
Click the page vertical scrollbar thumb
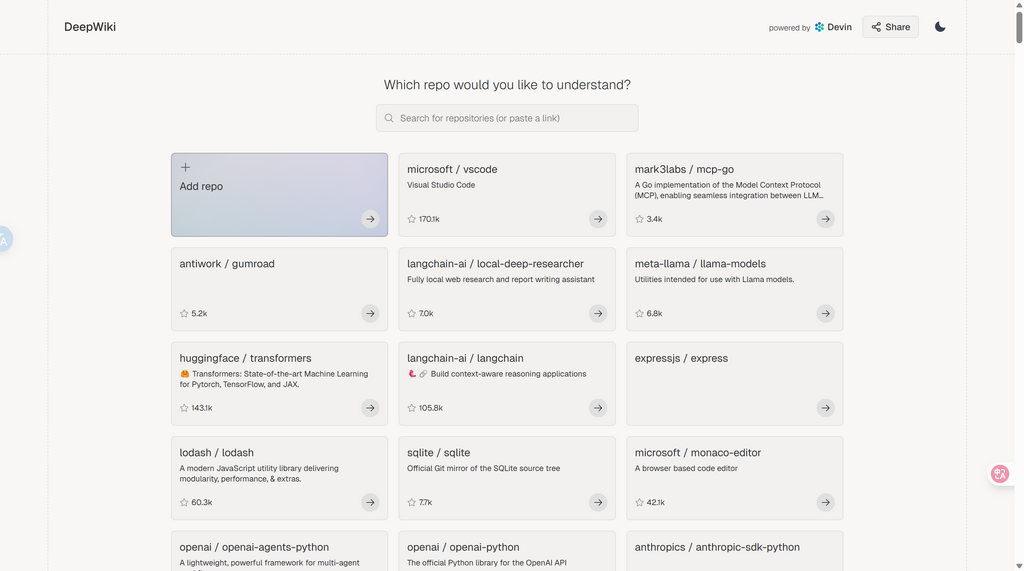click(1019, 26)
